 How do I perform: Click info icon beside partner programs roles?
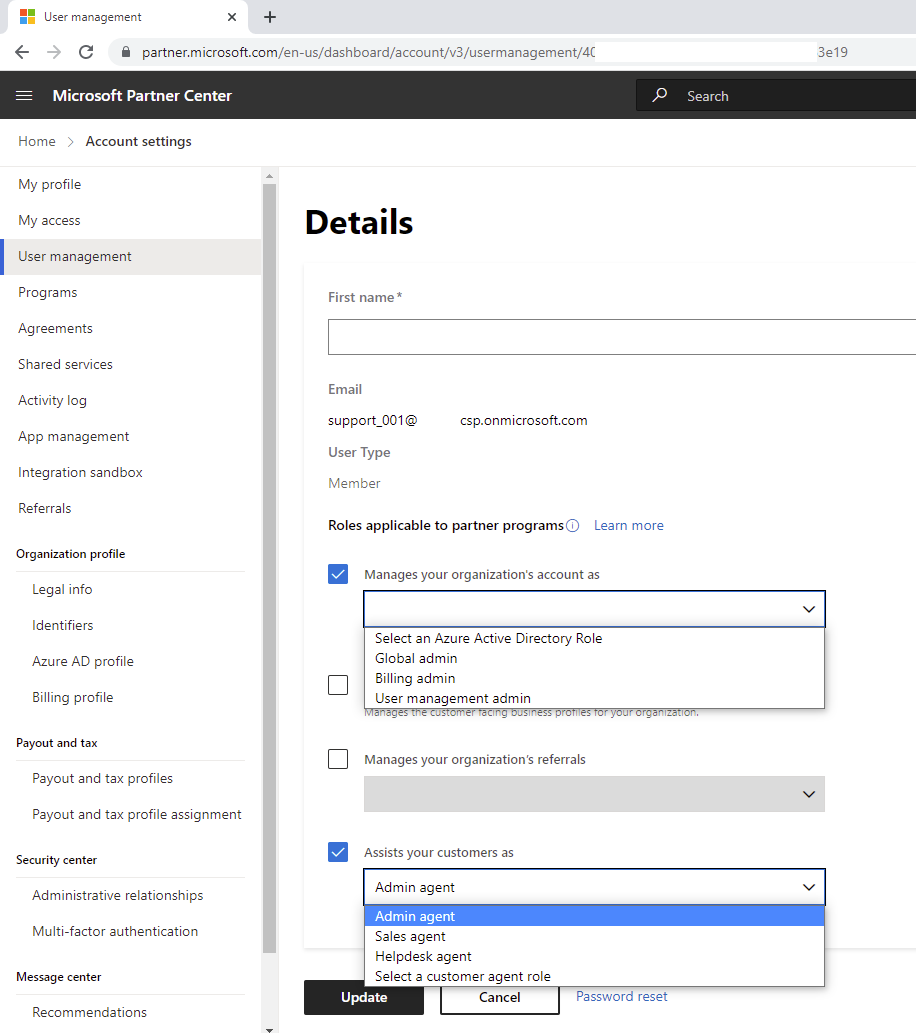(x=573, y=526)
